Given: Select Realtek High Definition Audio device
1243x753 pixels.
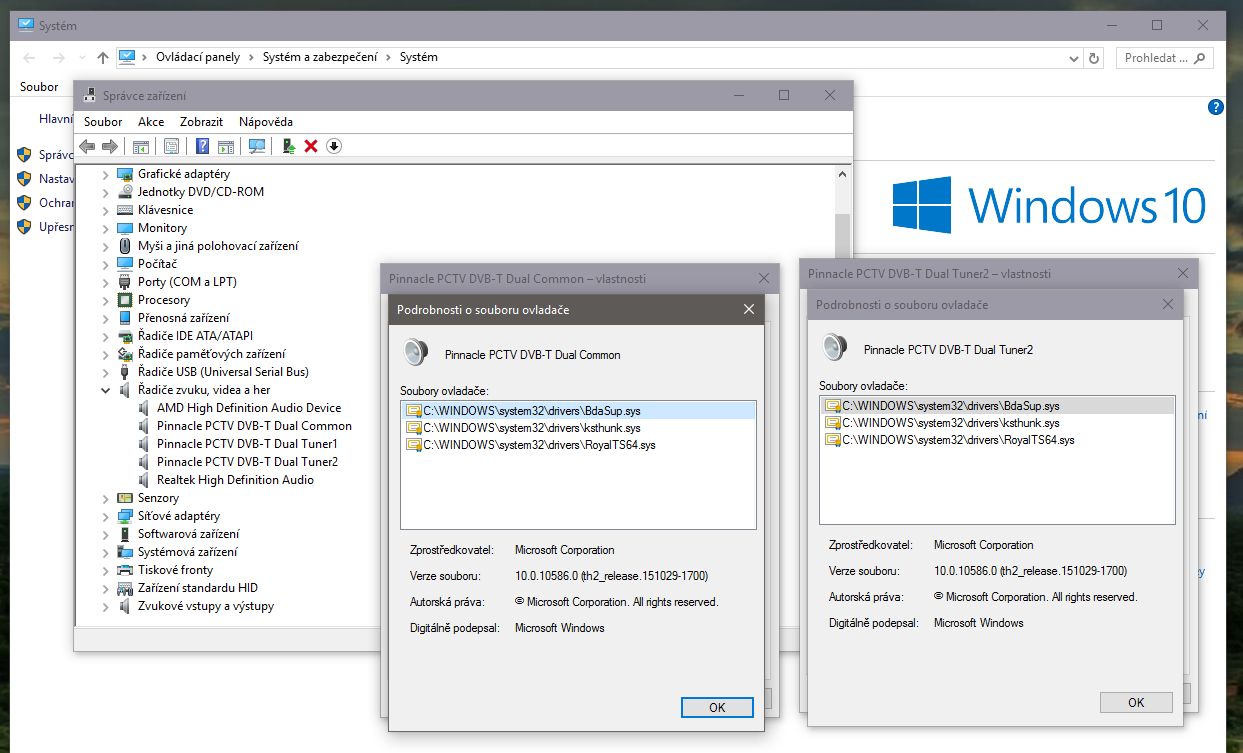Looking at the screenshot, I should pos(235,480).
